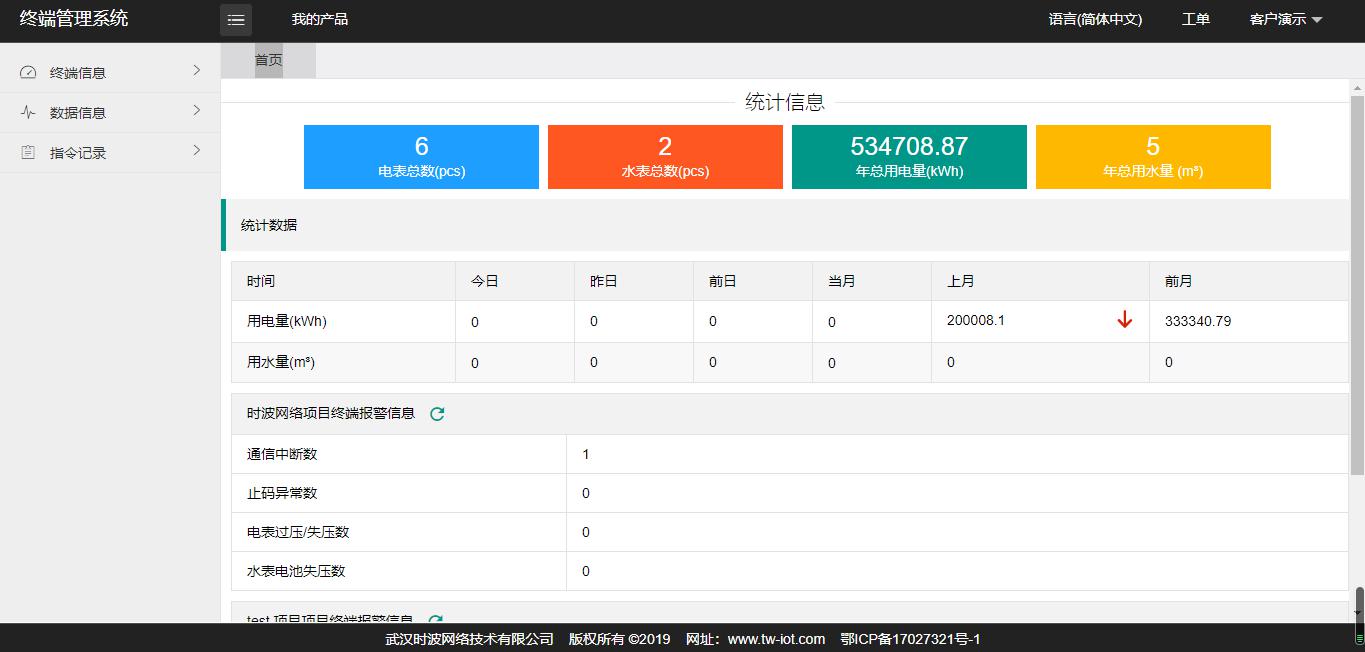This screenshot has height=652, width=1365.
Task: Click the blue 电表总数 statistic card
Action: [421, 157]
